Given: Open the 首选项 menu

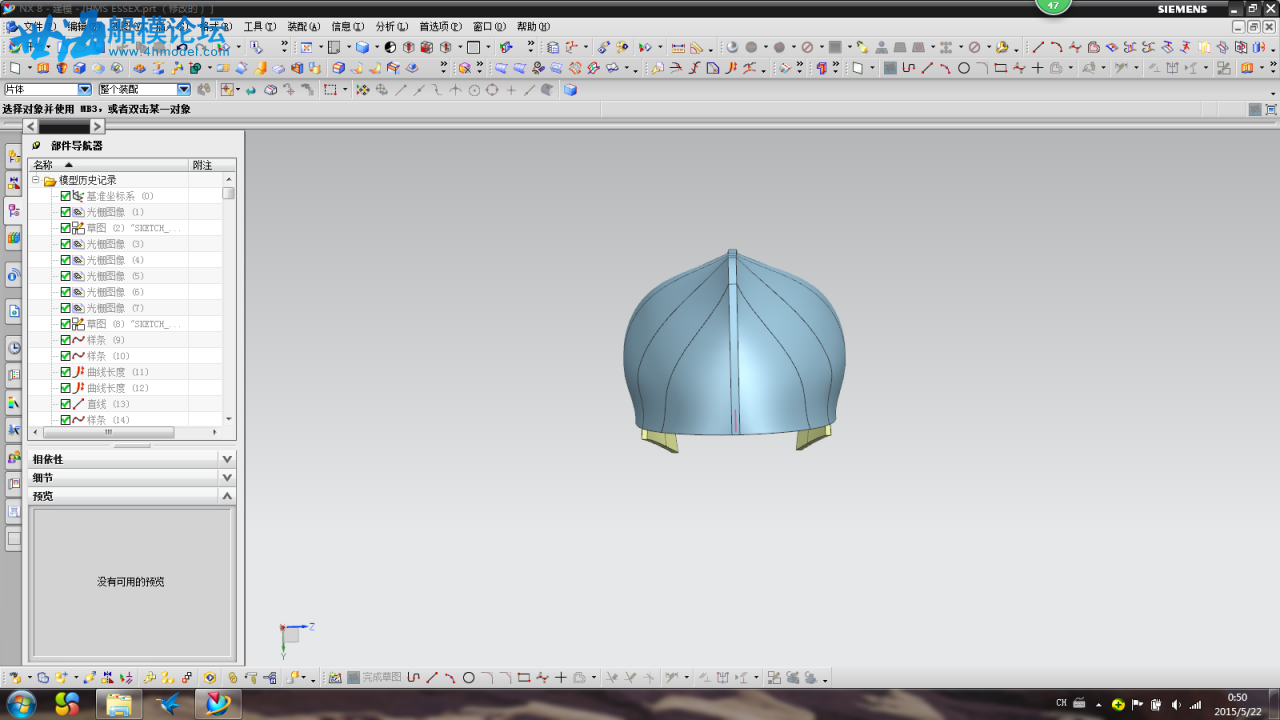Looking at the screenshot, I should click(x=440, y=27).
